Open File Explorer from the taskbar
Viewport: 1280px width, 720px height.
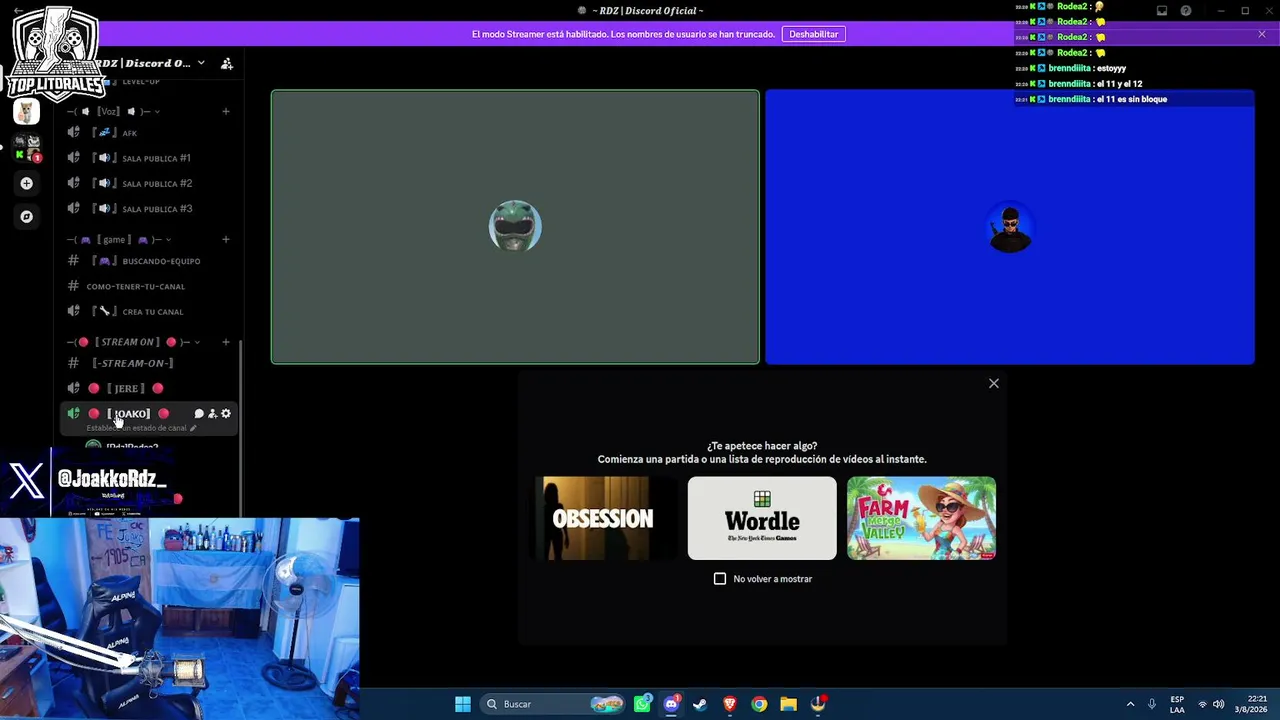tap(788, 704)
